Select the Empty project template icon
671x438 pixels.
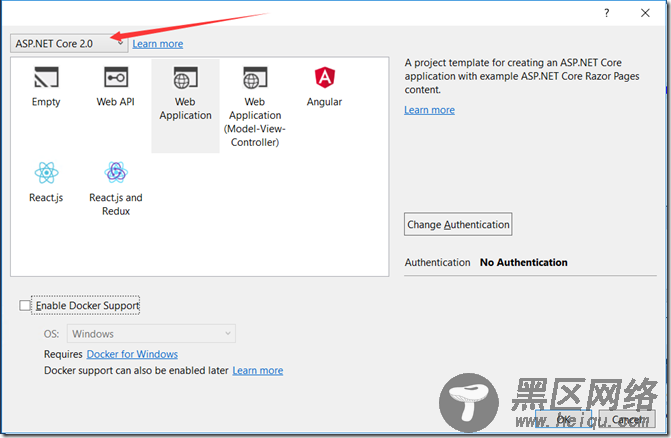tap(46, 77)
